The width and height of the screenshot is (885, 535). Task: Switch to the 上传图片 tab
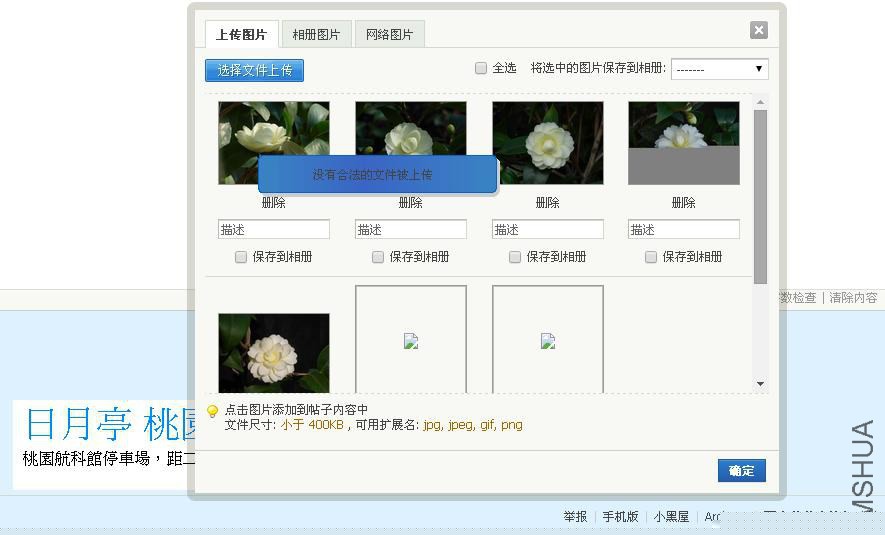pyautogui.click(x=242, y=34)
